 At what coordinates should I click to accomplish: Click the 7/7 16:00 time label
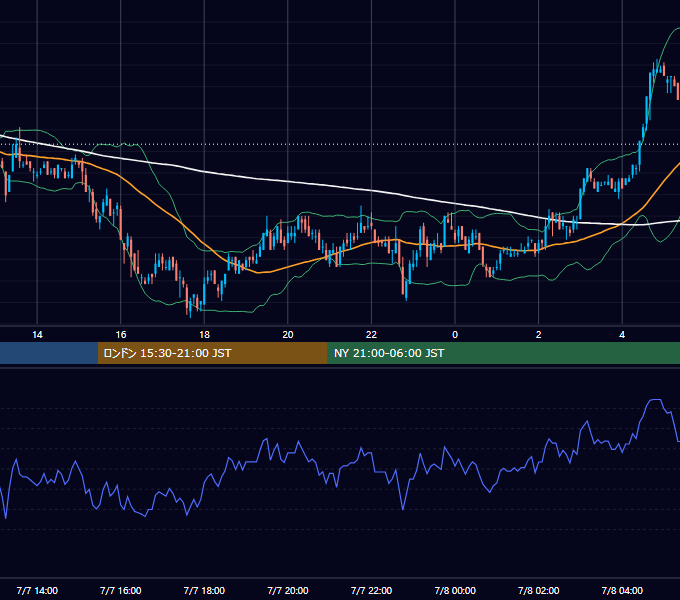121,591
